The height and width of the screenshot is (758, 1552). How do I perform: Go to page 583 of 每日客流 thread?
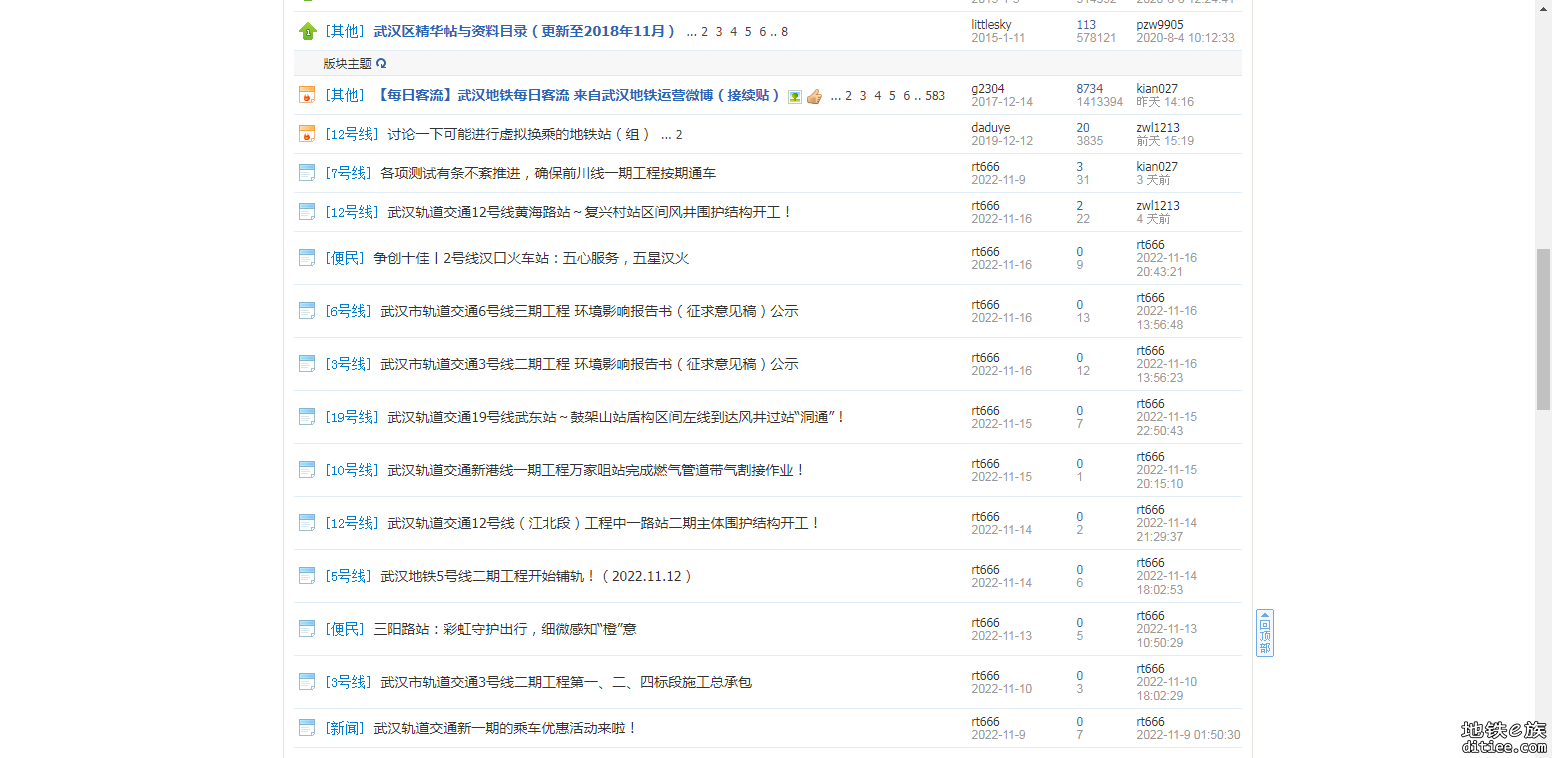coord(935,96)
